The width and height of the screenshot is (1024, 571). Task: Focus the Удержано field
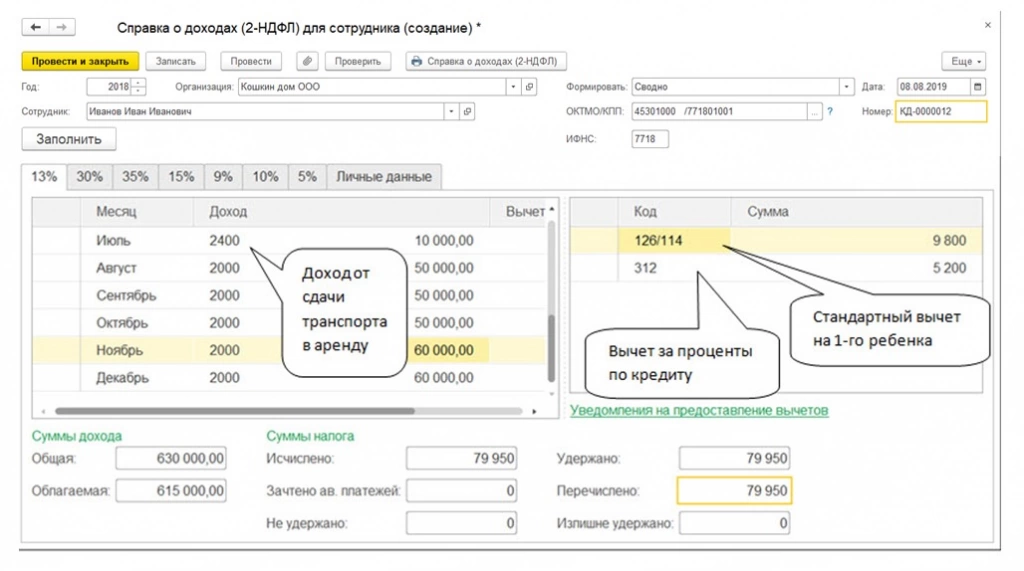(734, 459)
